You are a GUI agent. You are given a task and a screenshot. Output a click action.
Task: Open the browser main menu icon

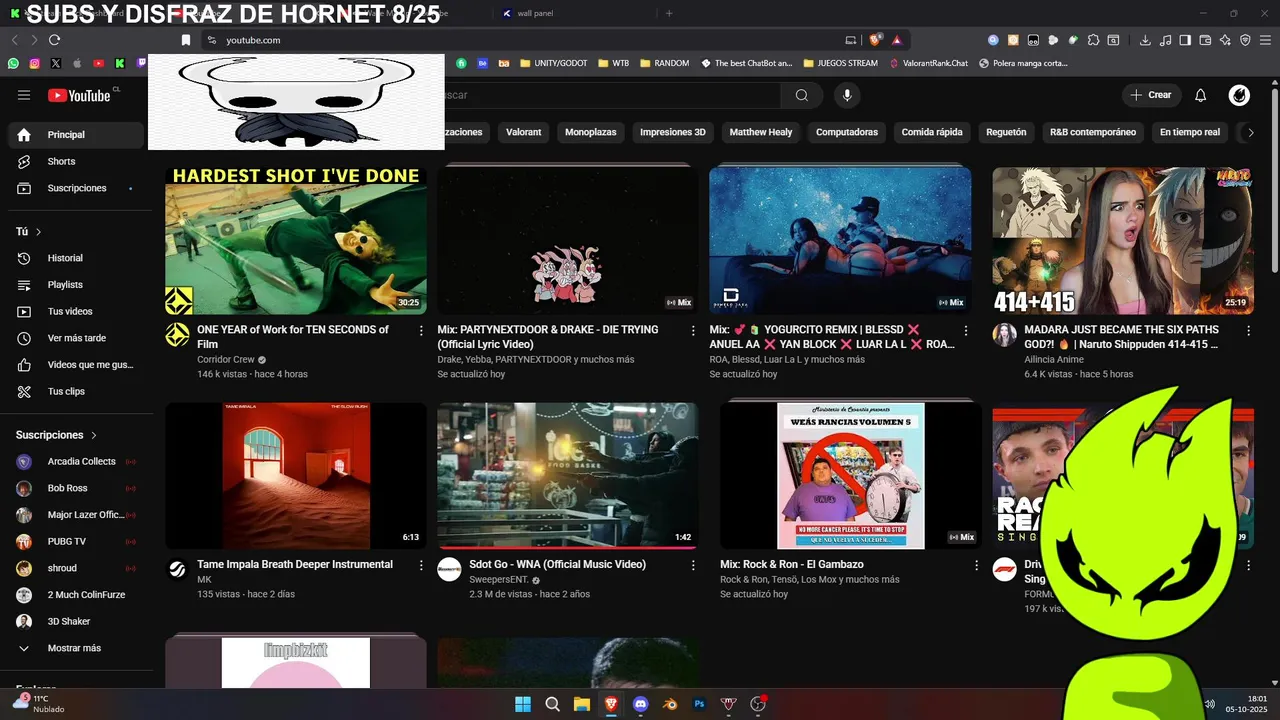coord(1265,40)
